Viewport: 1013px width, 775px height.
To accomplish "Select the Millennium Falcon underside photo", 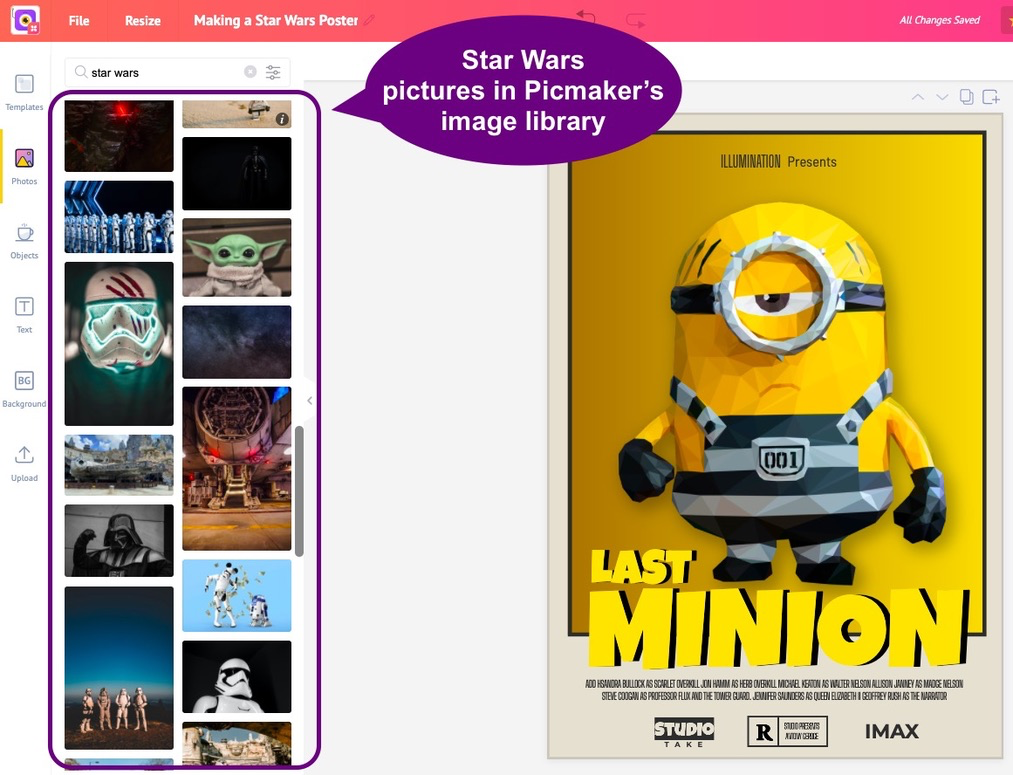I will click(x=236, y=469).
